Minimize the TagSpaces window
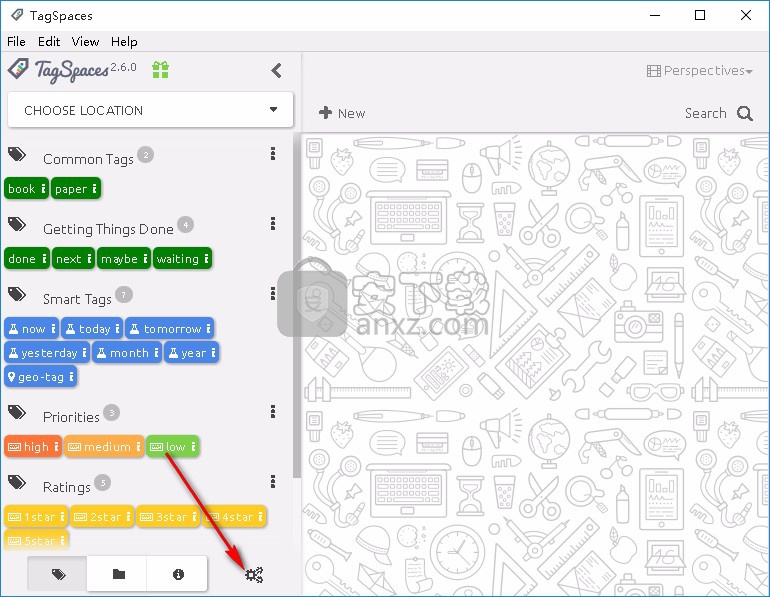The height and width of the screenshot is (597, 770). (x=655, y=15)
